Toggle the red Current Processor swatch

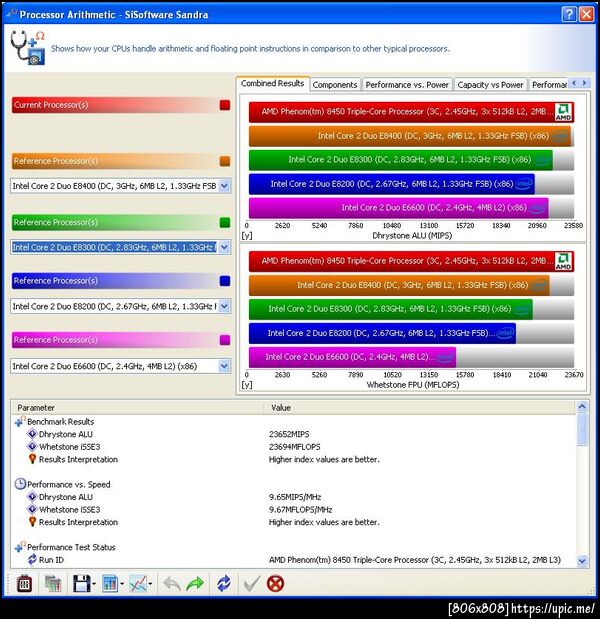coord(225,105)
